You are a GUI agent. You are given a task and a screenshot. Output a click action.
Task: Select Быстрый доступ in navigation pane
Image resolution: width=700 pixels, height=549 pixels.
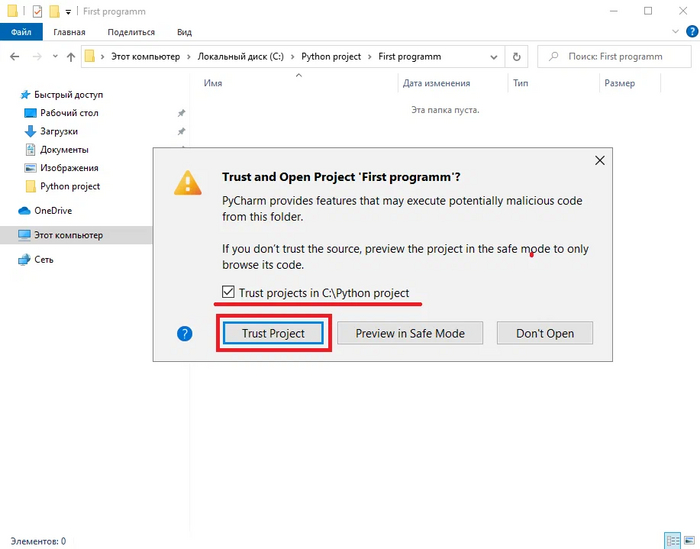tap(68, 95)
